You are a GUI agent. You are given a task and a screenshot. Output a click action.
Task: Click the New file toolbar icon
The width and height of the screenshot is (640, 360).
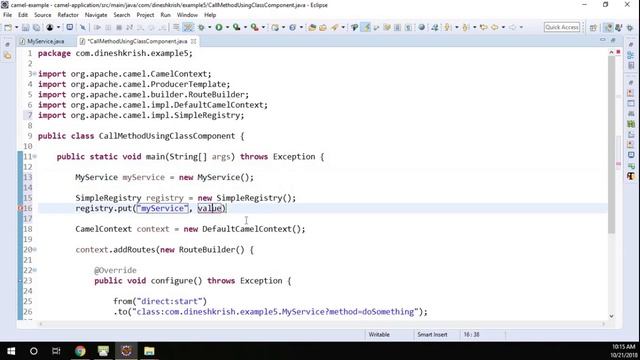pos(8,27)
